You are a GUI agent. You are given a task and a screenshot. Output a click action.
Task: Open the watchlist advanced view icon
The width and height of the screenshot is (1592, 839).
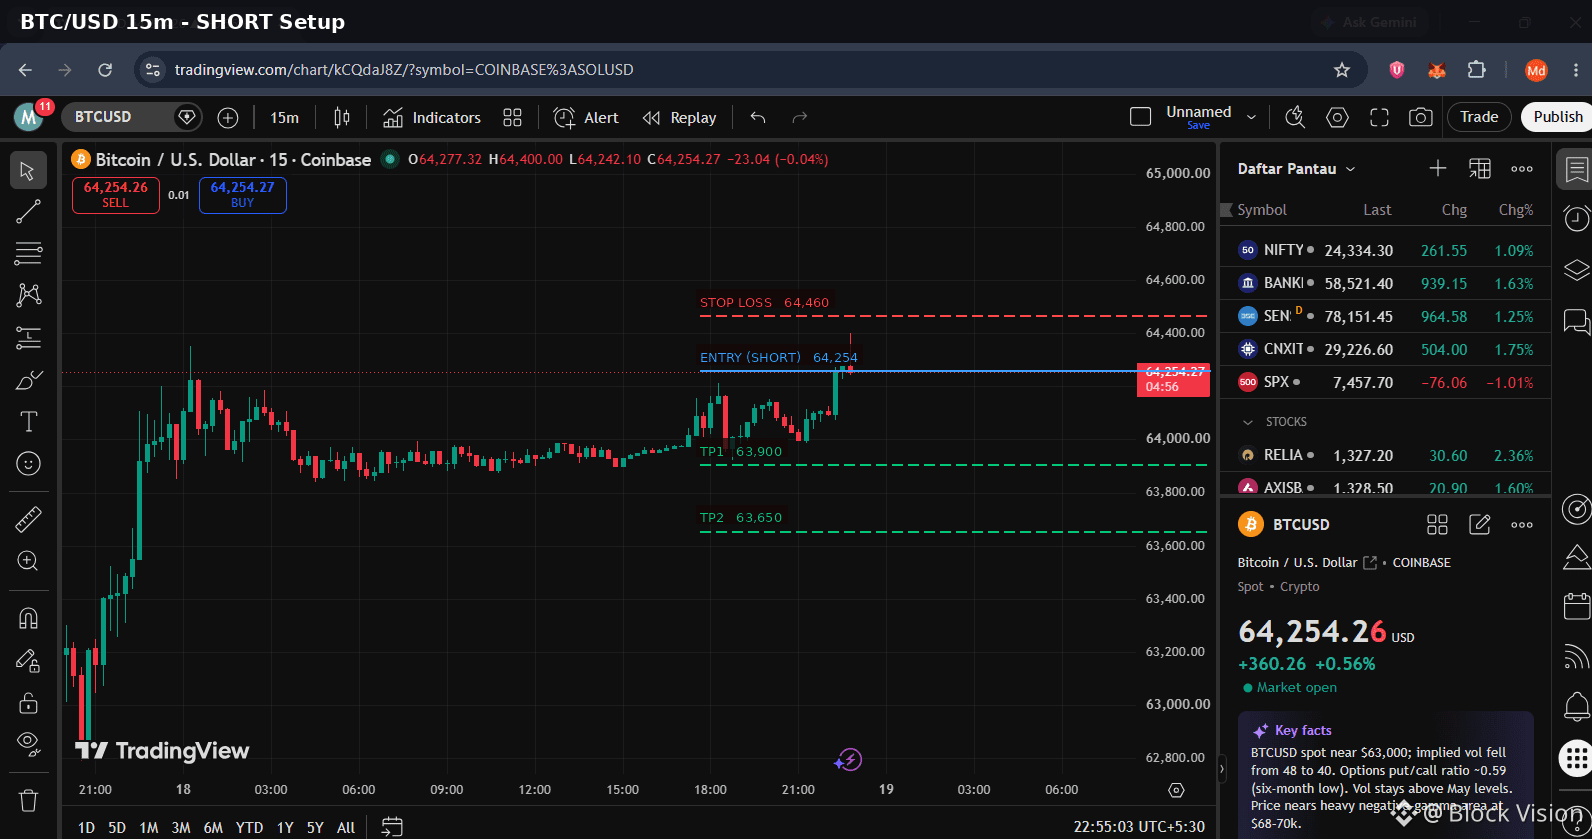click(1480, 169)
